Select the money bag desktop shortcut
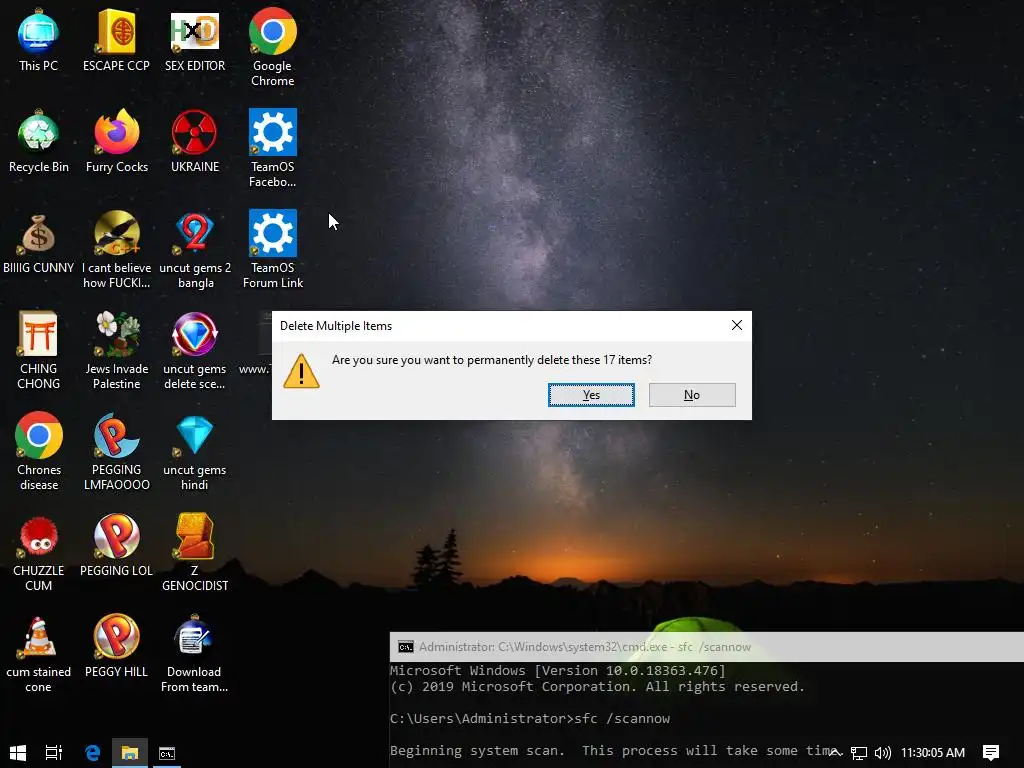This screenshot has height=768, width=1024. point(39,243)
